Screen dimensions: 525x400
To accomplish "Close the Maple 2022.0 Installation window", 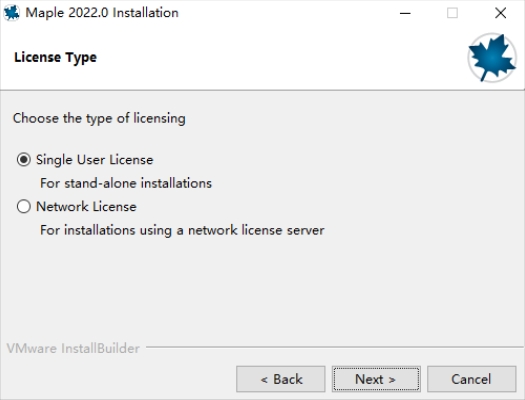I will point(501,13).
